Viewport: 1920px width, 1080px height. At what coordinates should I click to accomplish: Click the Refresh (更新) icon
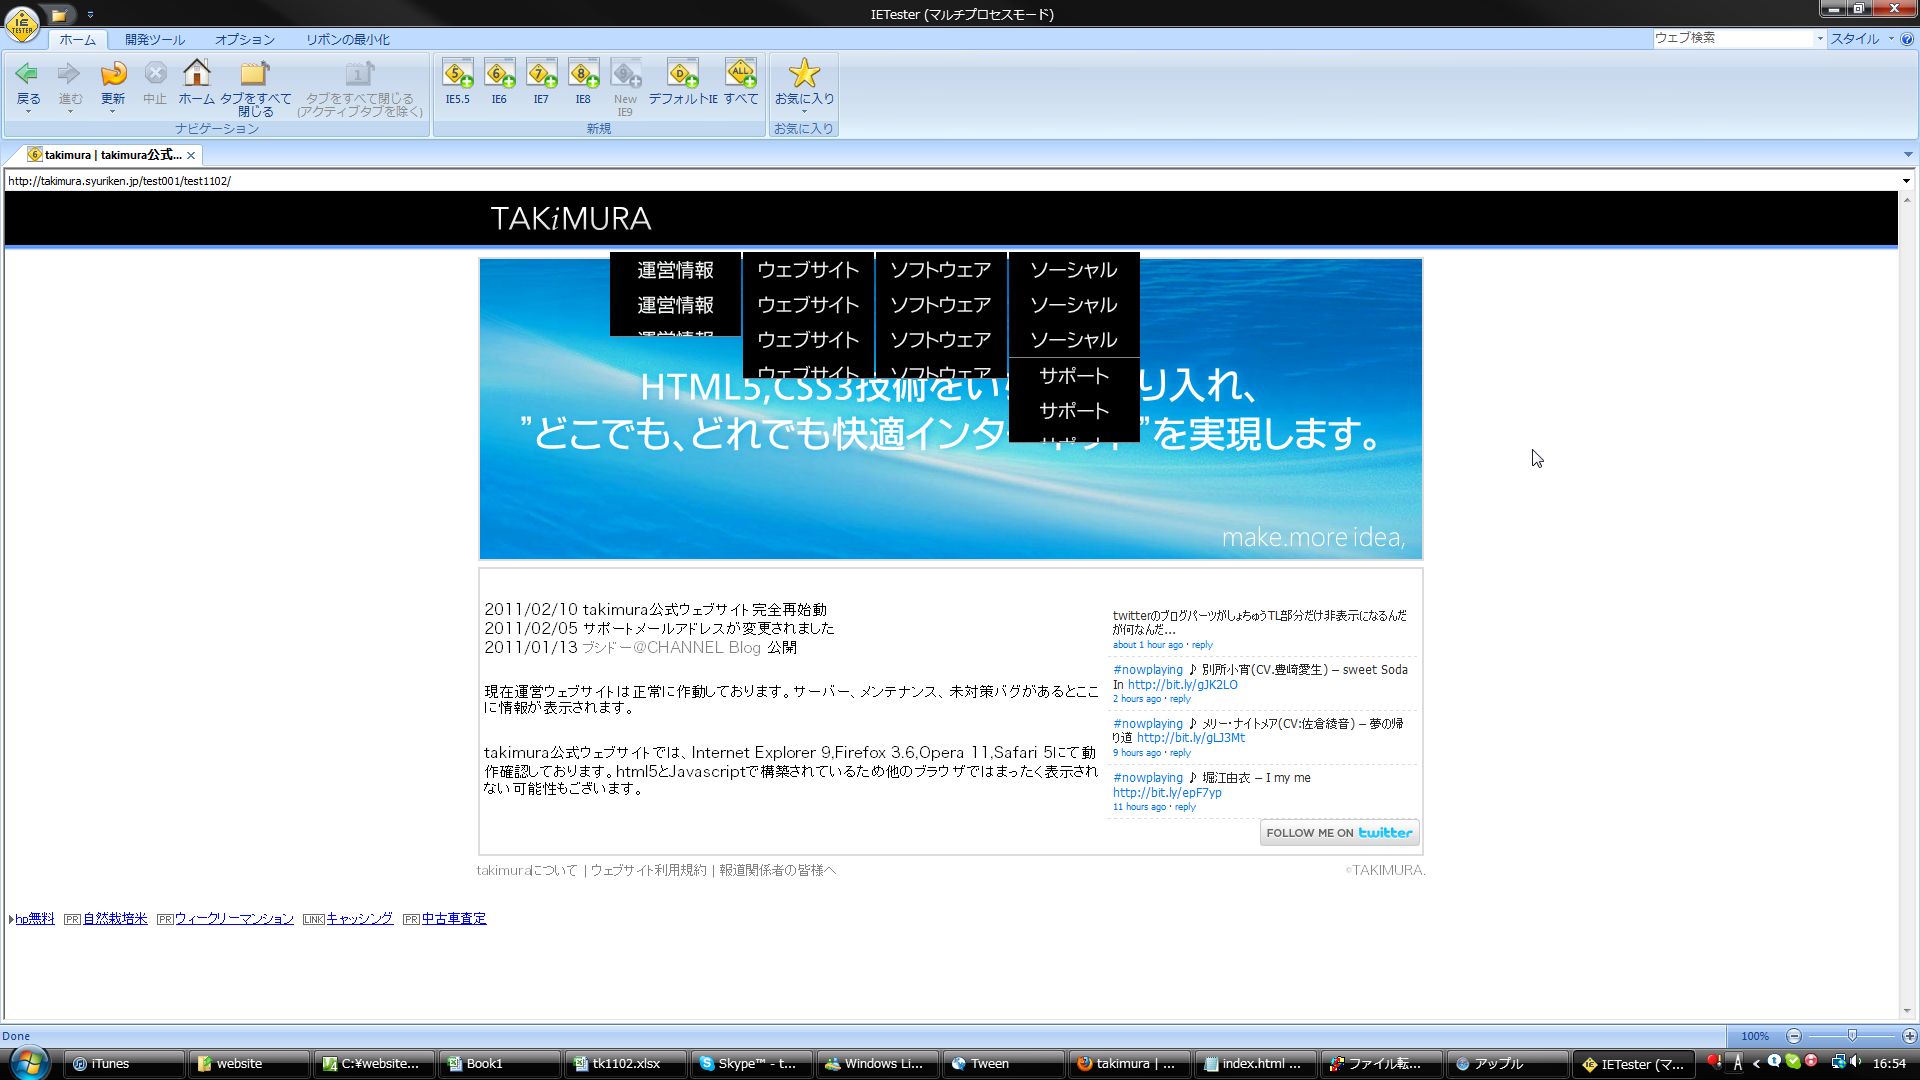coord(113,73)
